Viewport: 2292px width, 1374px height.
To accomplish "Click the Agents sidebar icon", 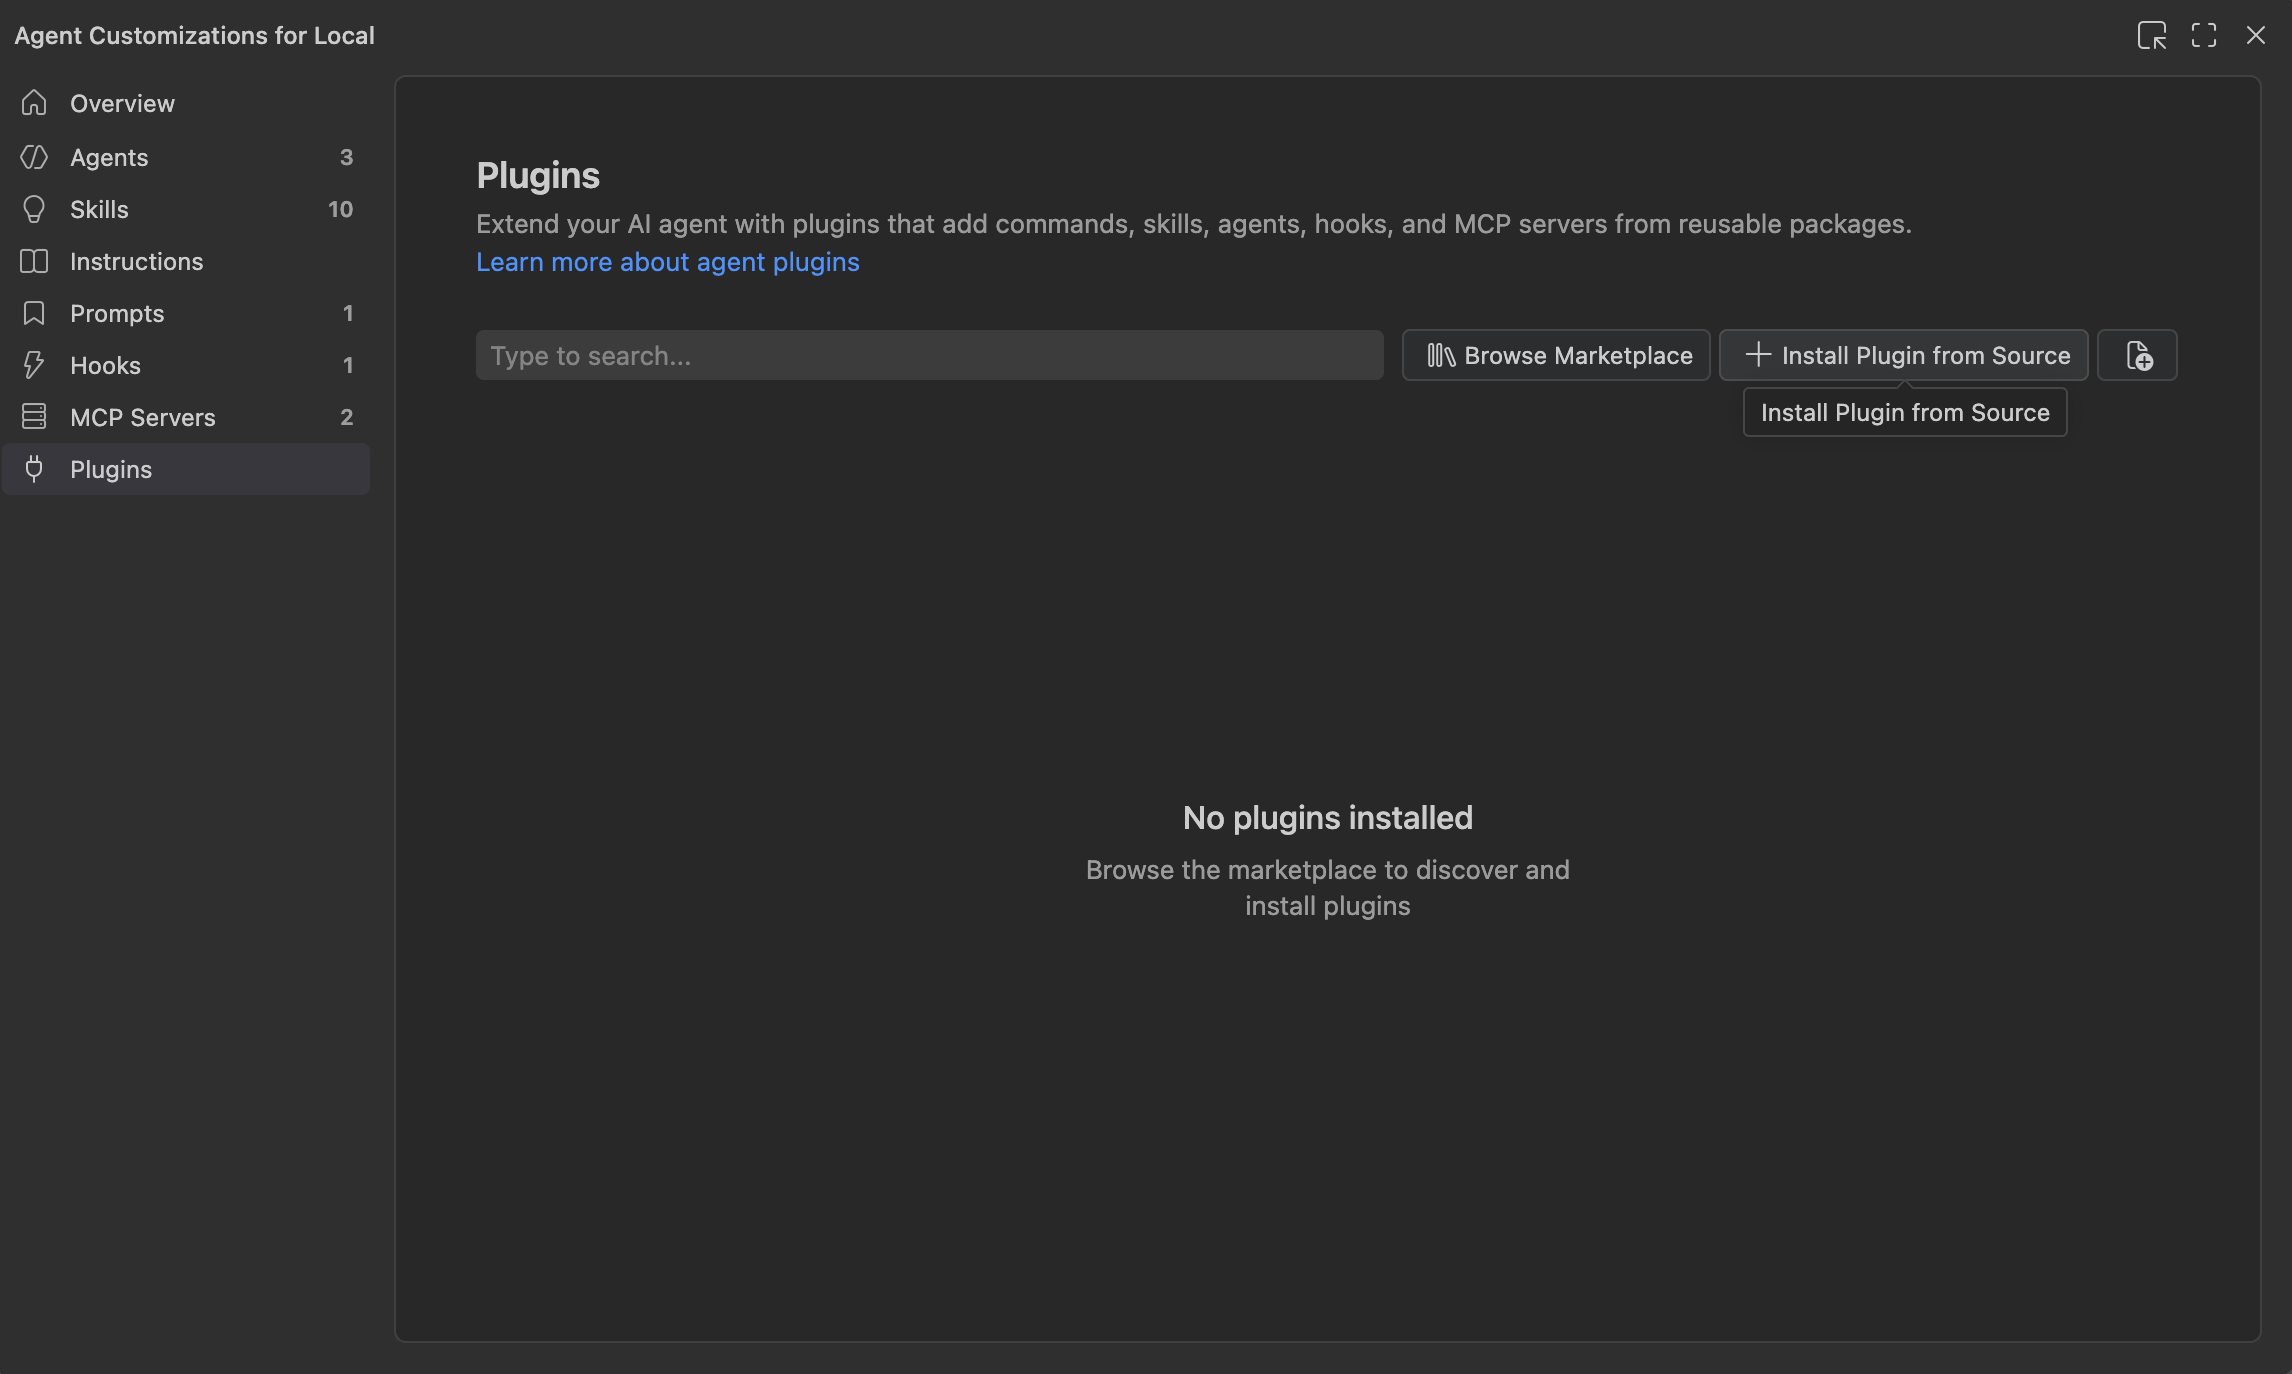I will 34,157.
